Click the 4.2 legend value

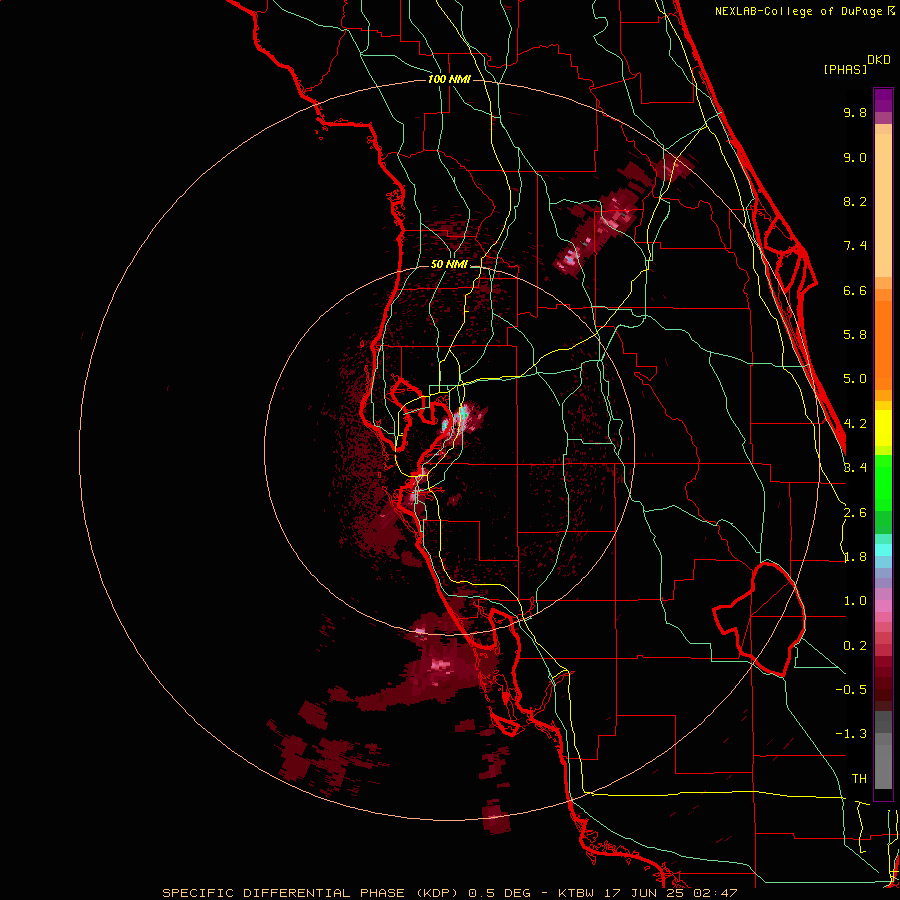pos(855,424)
